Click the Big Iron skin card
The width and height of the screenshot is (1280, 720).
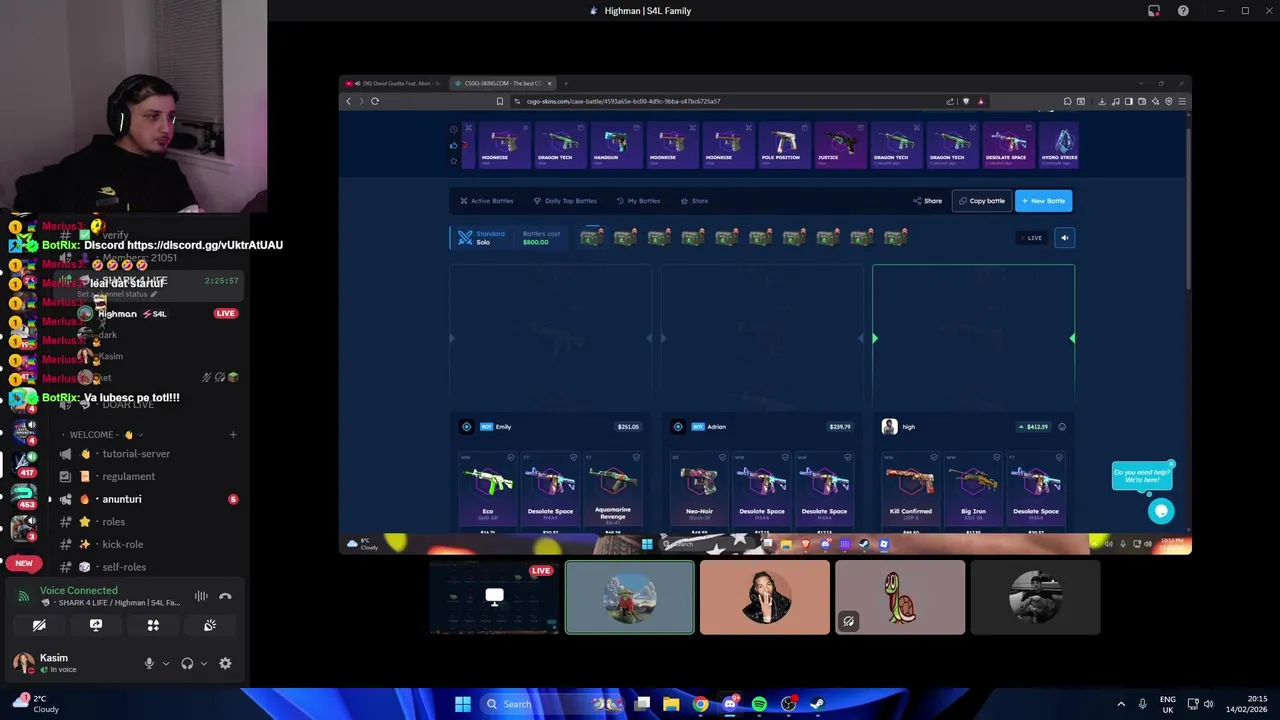pyautogui.click(x=973, y=490)
